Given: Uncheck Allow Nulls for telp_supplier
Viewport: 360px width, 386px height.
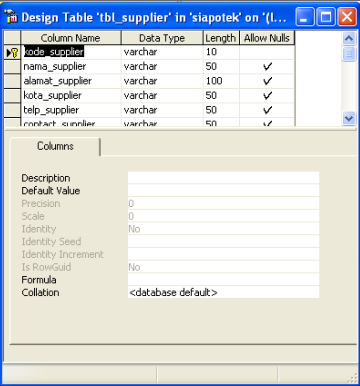Looking at the screenshot, I should [x=267, y=110].
